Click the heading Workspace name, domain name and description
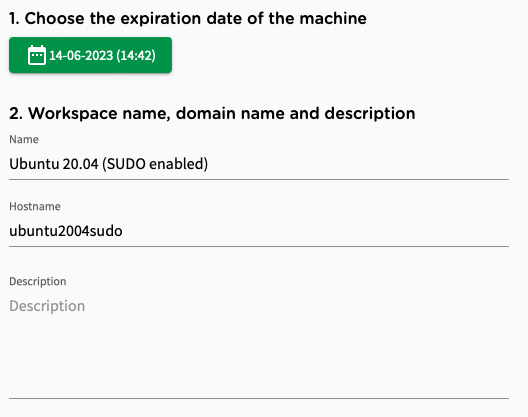This screenshot has width=528, height=417. tap(212, 114)
